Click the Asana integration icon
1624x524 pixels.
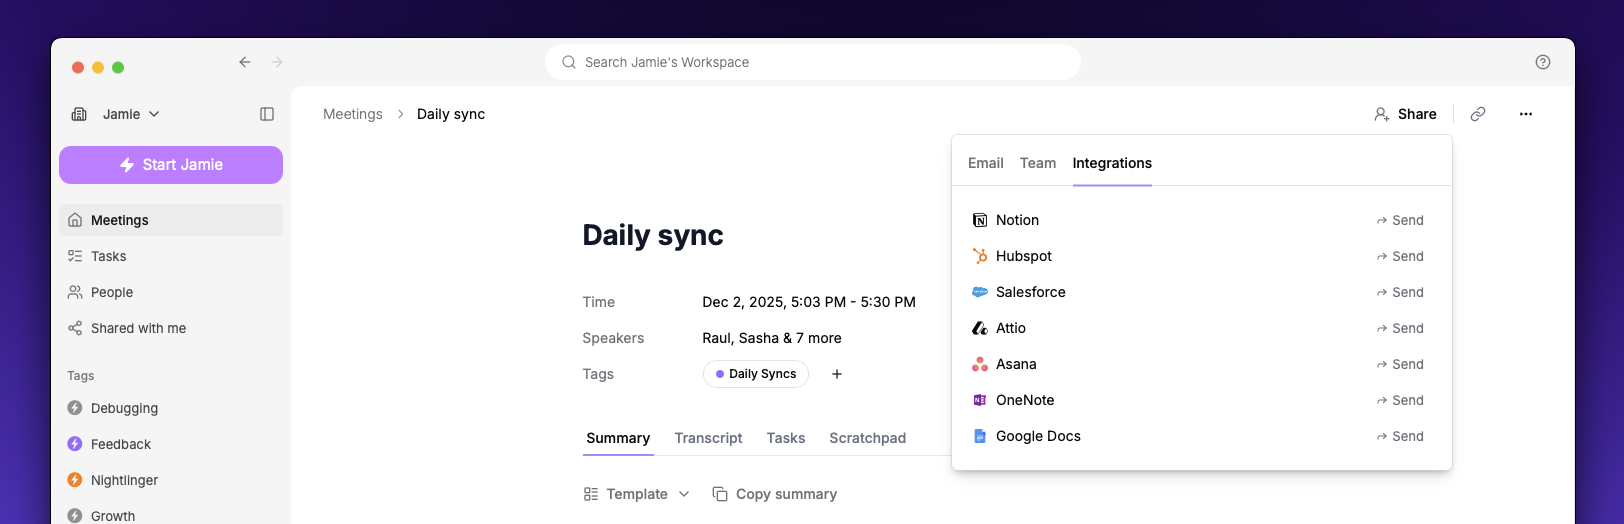coord(980,364)
